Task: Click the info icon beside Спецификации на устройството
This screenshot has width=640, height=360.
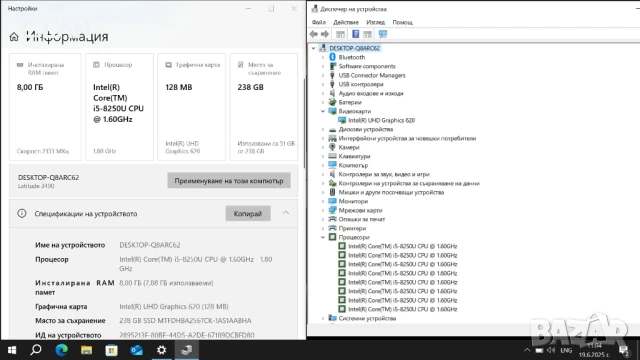Action: (x=22, y=213)
